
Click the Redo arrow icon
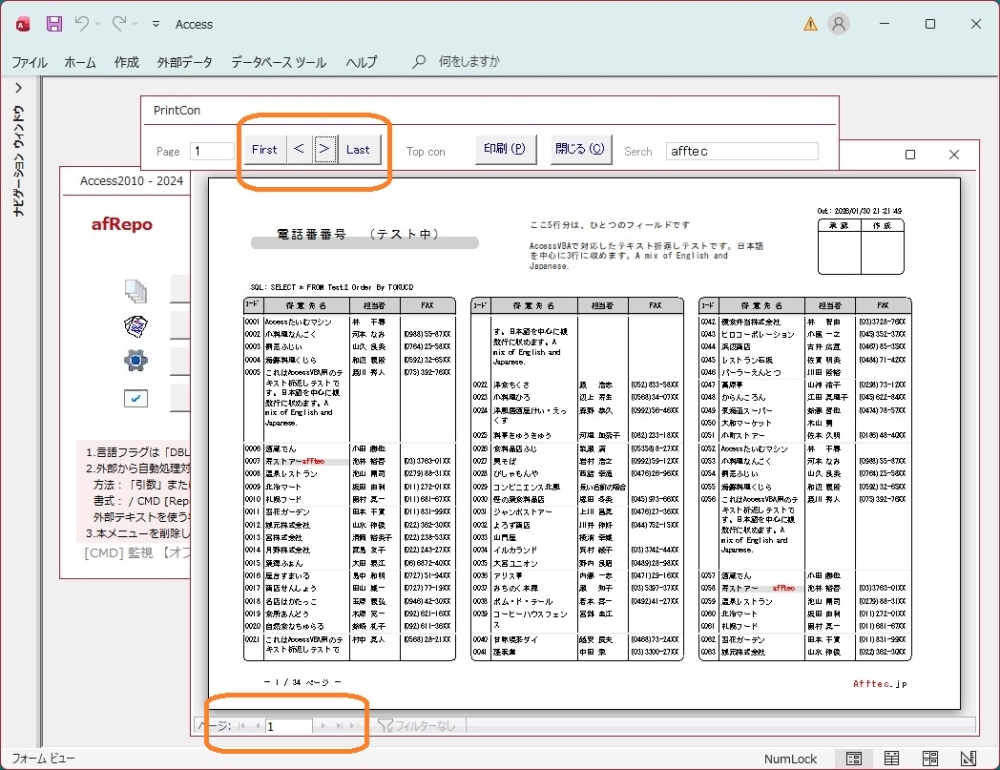coord(119,23)
